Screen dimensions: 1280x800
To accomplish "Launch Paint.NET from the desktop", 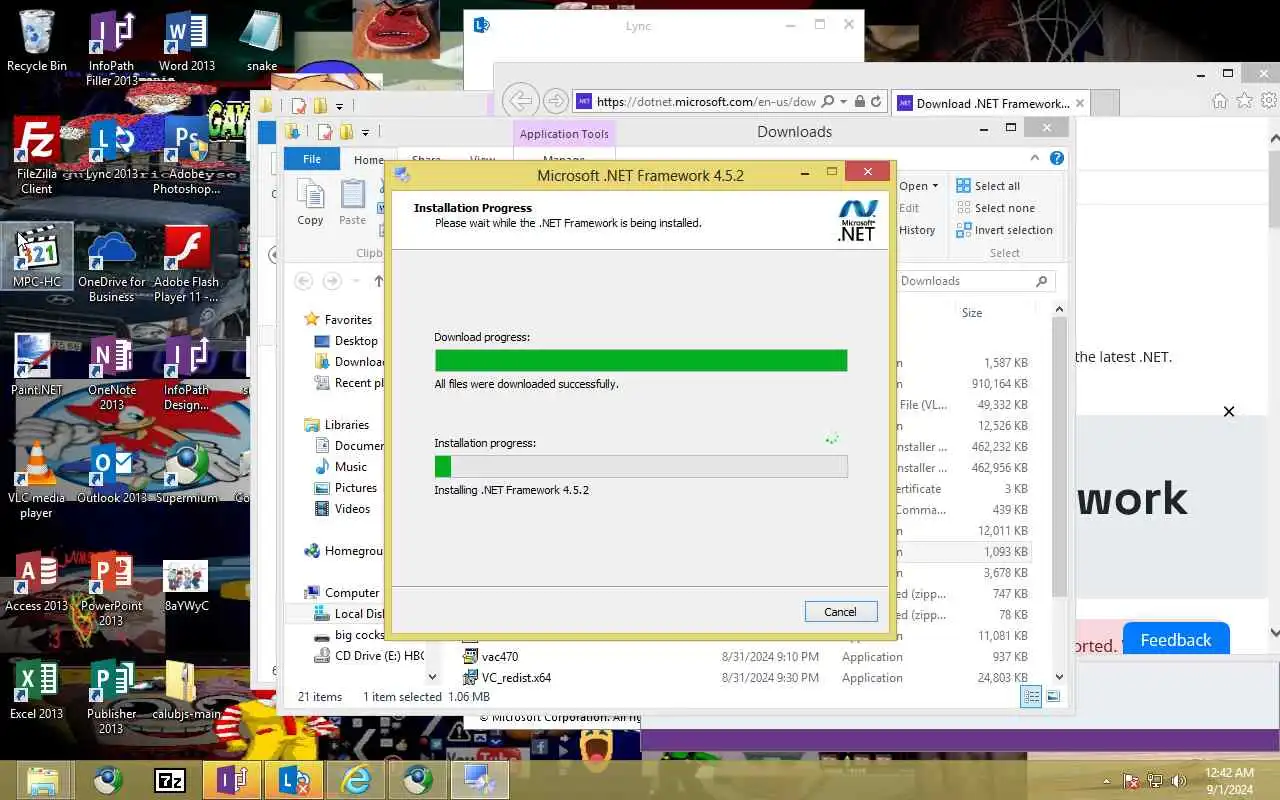I will (x=37, y=364).
